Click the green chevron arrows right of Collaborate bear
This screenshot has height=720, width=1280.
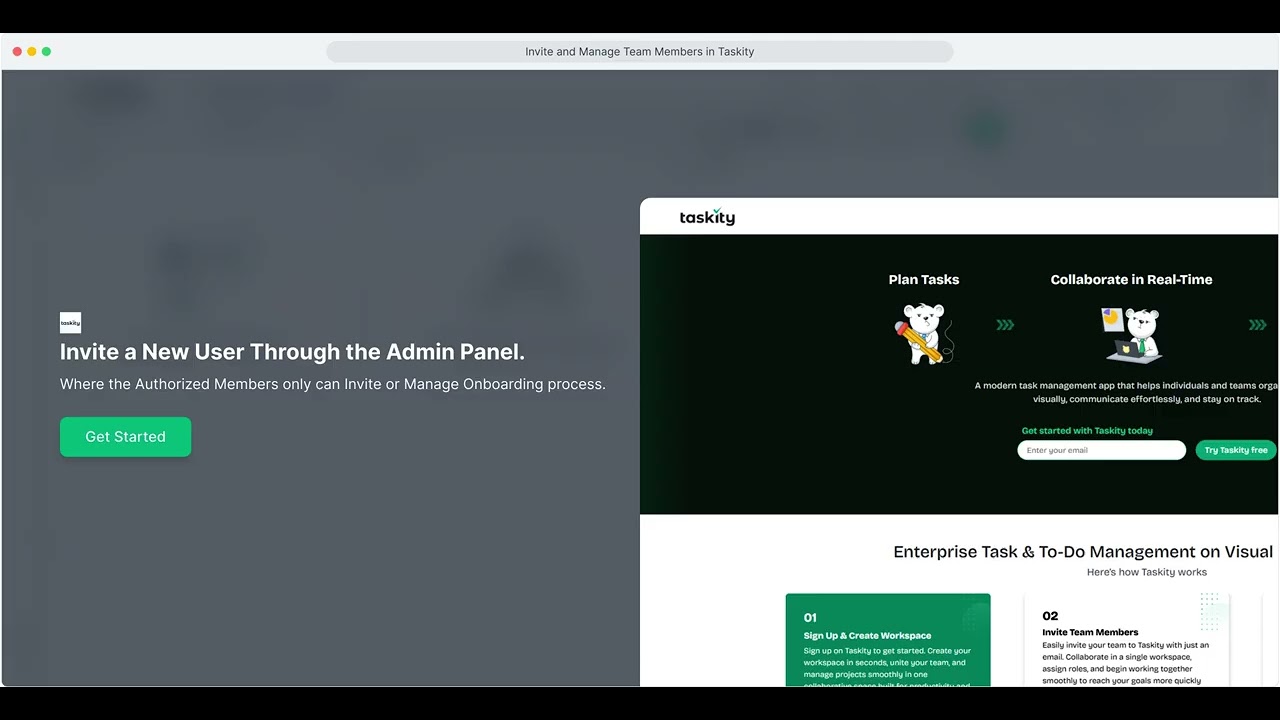pos(1257,325)
